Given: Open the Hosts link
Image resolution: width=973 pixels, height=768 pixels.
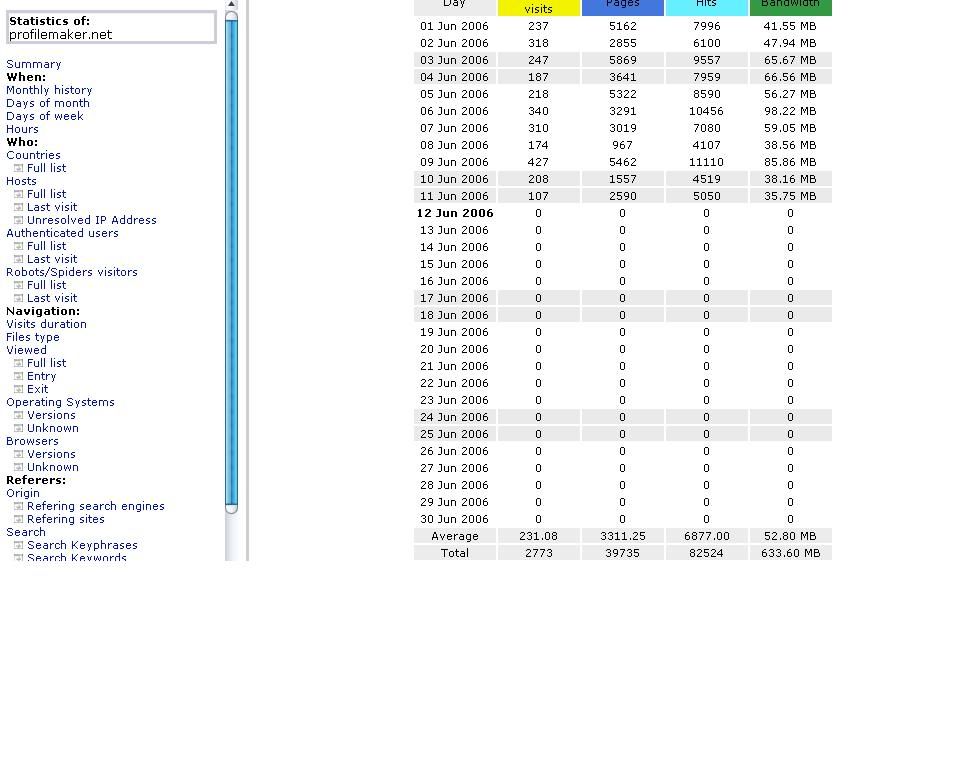Looking at the screenshot, I should pyautogui.click(x=21, y=181).
